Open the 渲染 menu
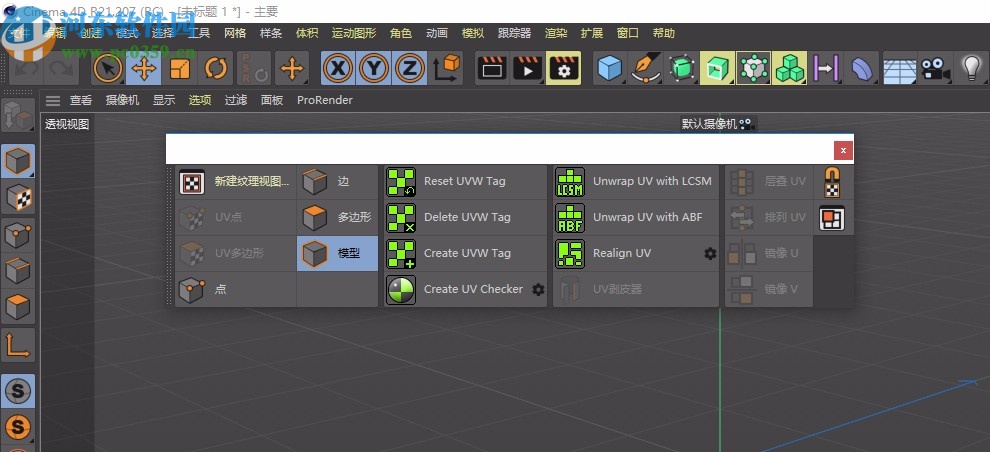The height and width of the screenshot is (452, 990). click(556, 33)
